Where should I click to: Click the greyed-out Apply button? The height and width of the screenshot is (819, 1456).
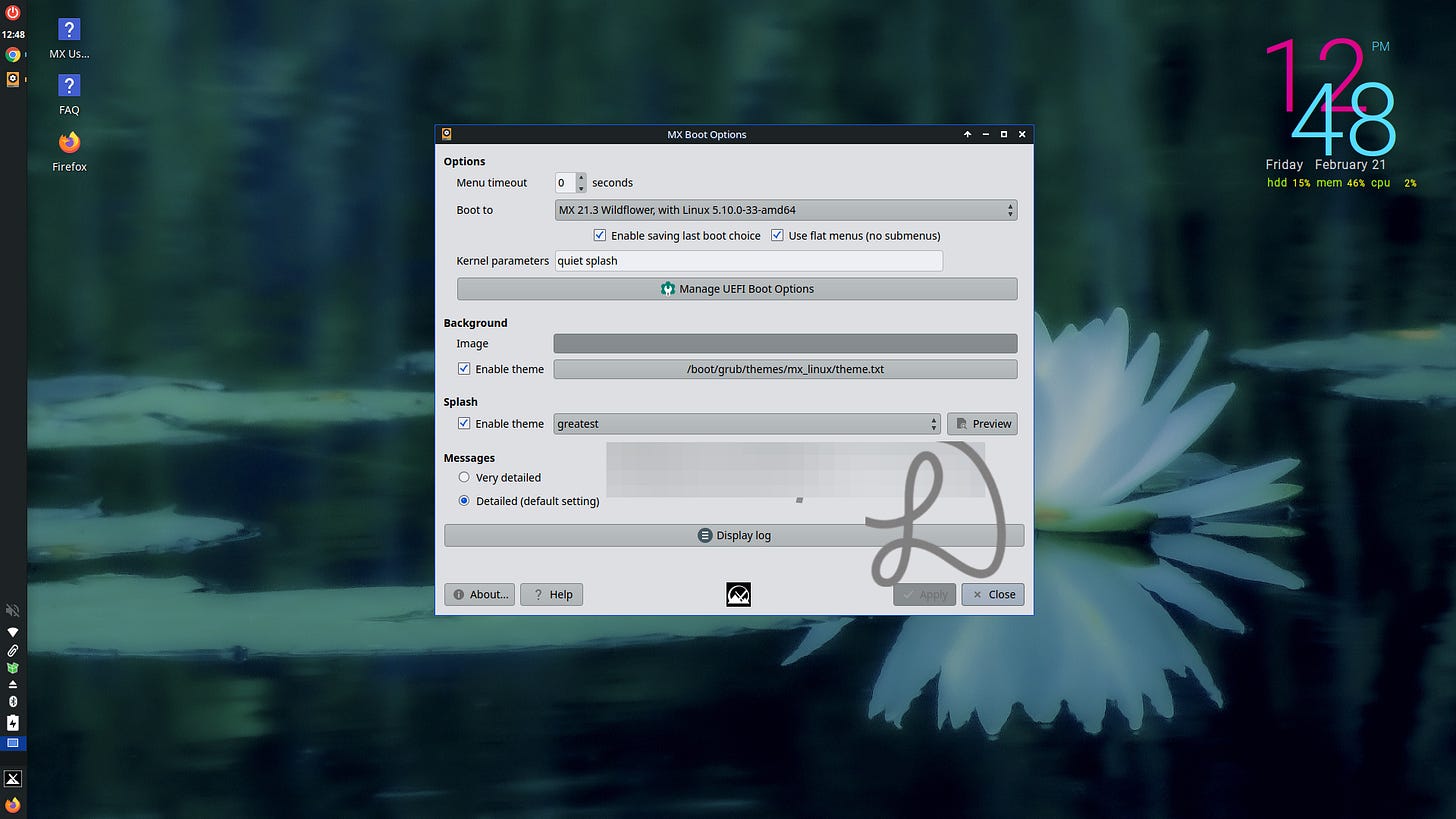click(x=925, y=594)
